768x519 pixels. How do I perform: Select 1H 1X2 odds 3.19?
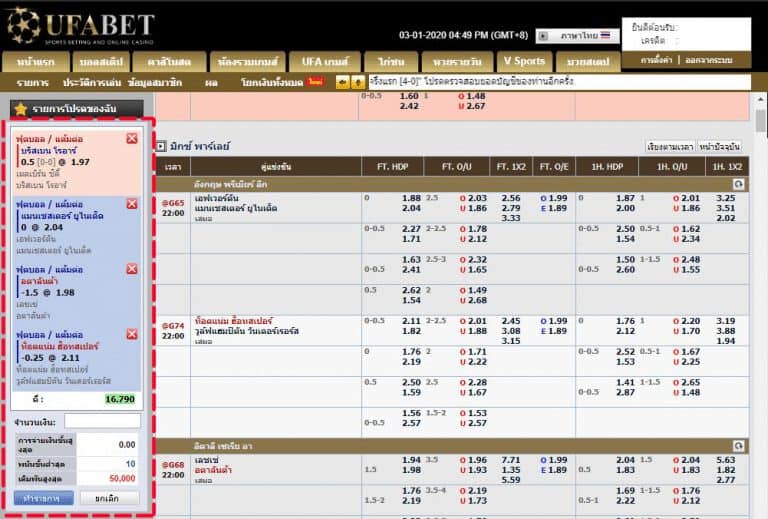[x=725, y=321]
